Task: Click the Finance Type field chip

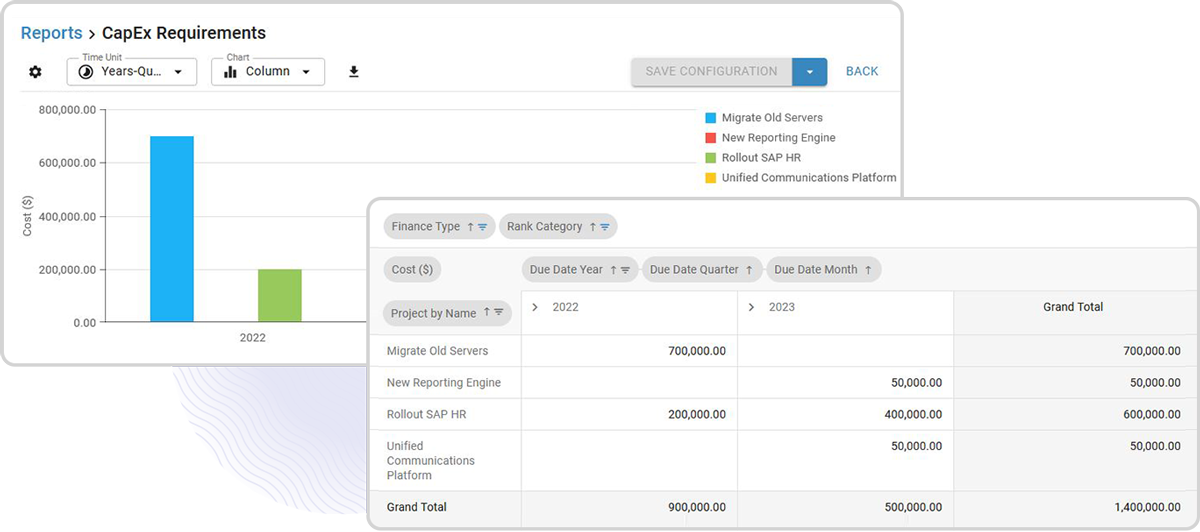Action: [x=439, y=227]
